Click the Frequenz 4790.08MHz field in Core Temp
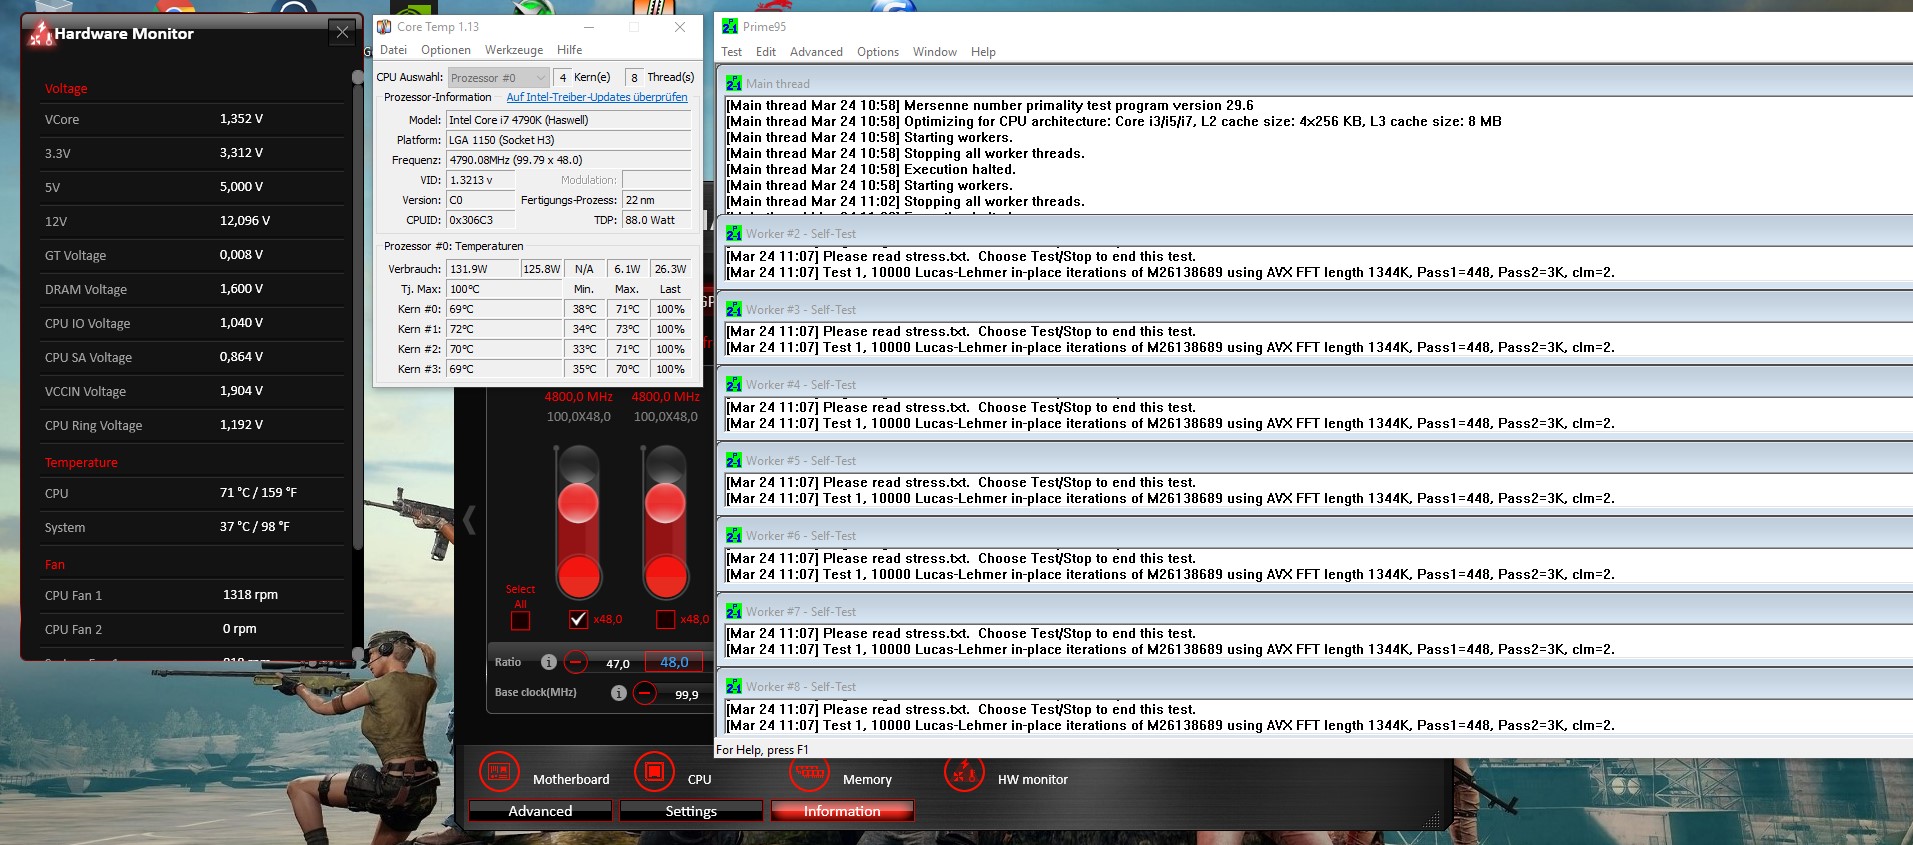 tap(568, 160)
